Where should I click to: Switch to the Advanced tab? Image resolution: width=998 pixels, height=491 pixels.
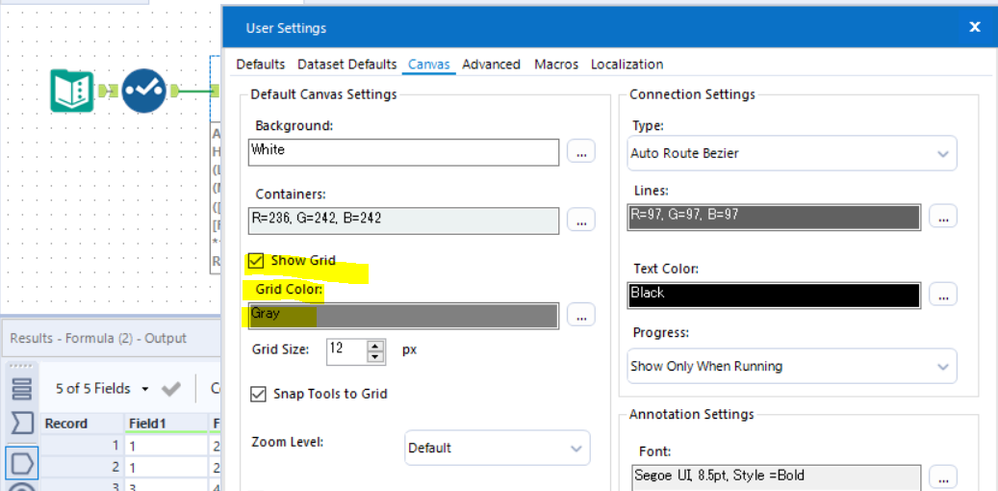491,64
